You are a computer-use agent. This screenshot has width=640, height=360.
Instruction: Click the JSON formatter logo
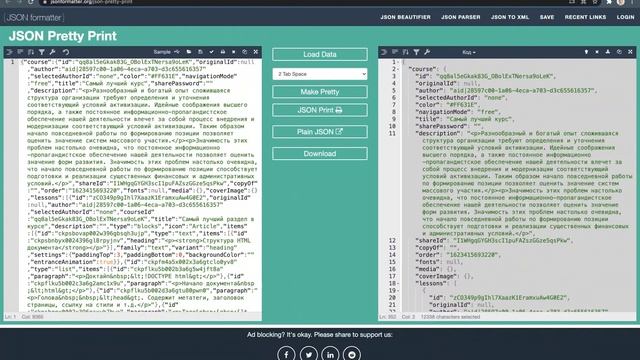coord(34,18)
